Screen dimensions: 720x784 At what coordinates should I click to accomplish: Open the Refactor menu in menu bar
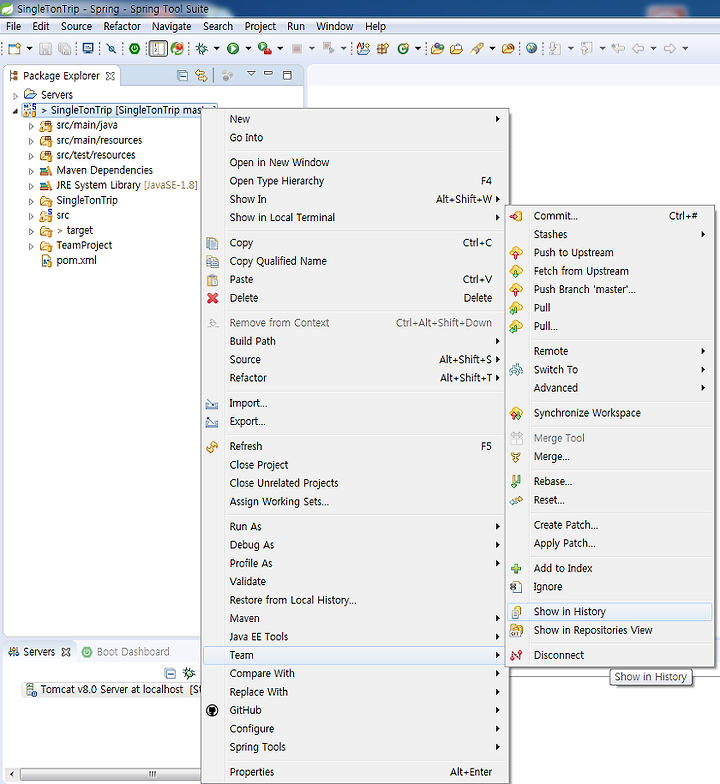(x=122, y=26)
